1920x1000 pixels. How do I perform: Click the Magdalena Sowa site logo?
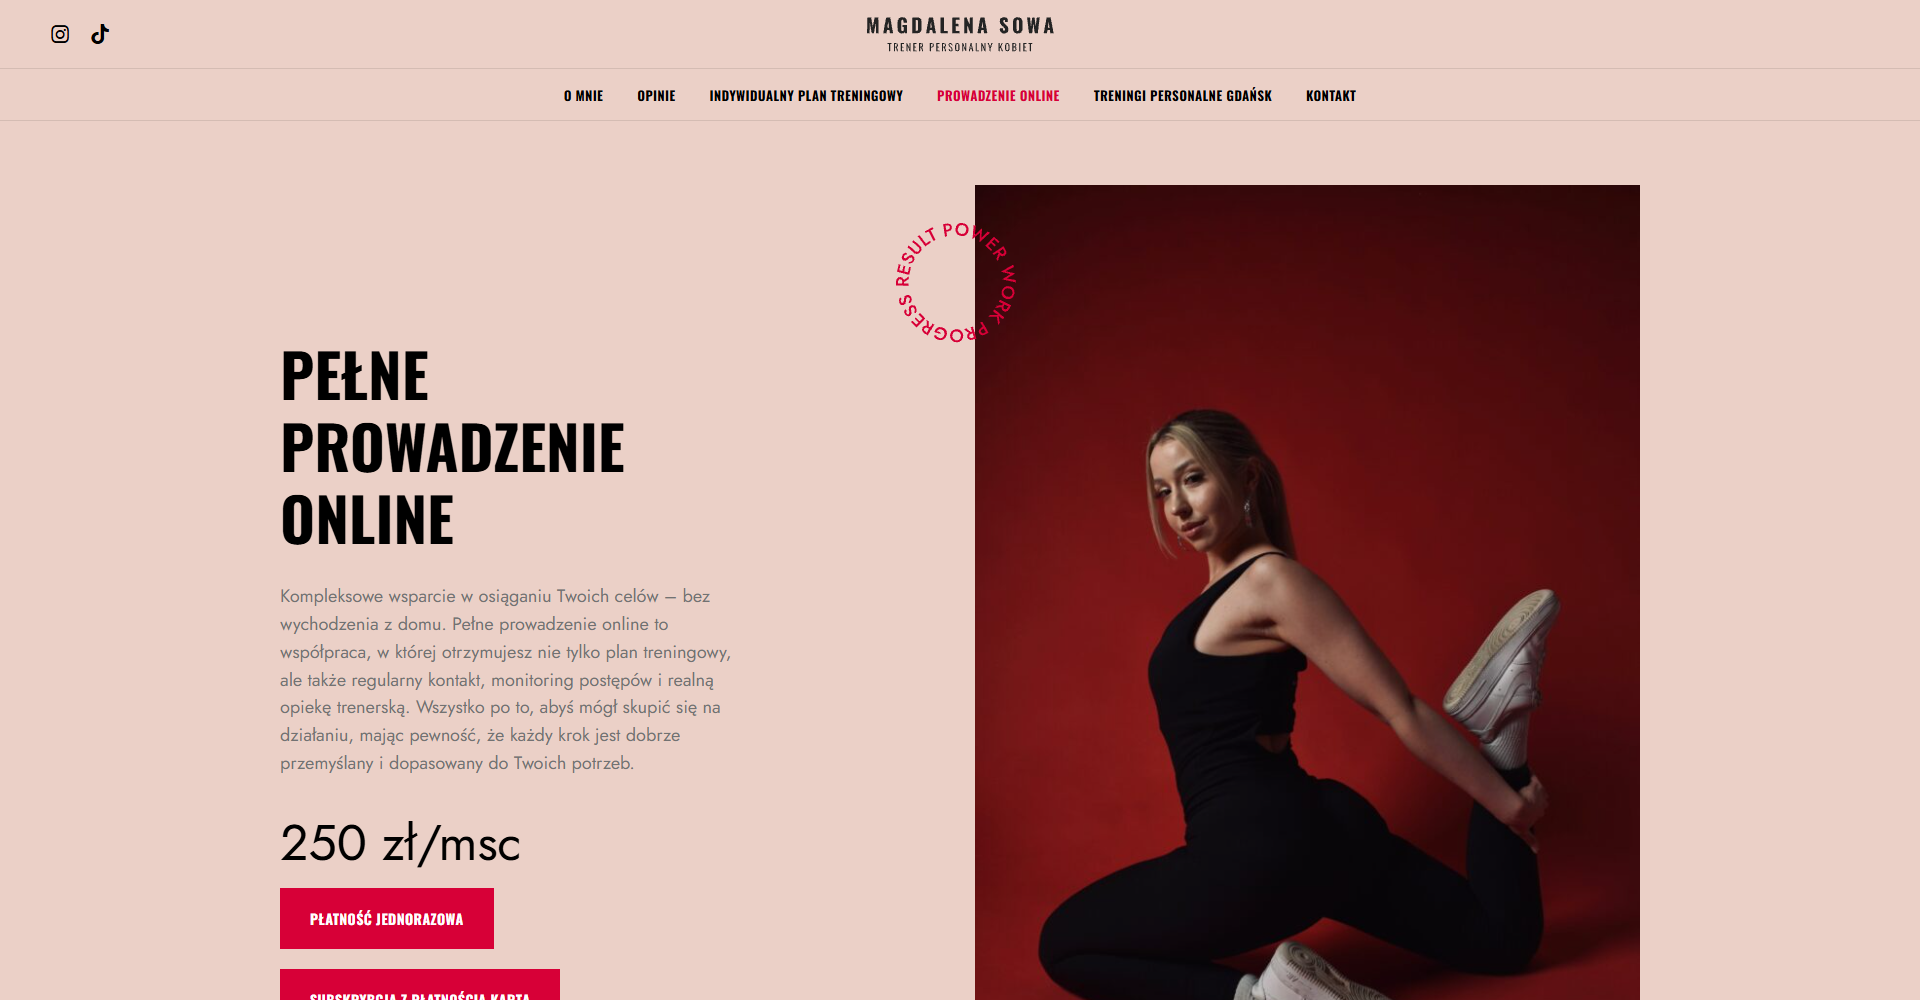pos(960,26)
